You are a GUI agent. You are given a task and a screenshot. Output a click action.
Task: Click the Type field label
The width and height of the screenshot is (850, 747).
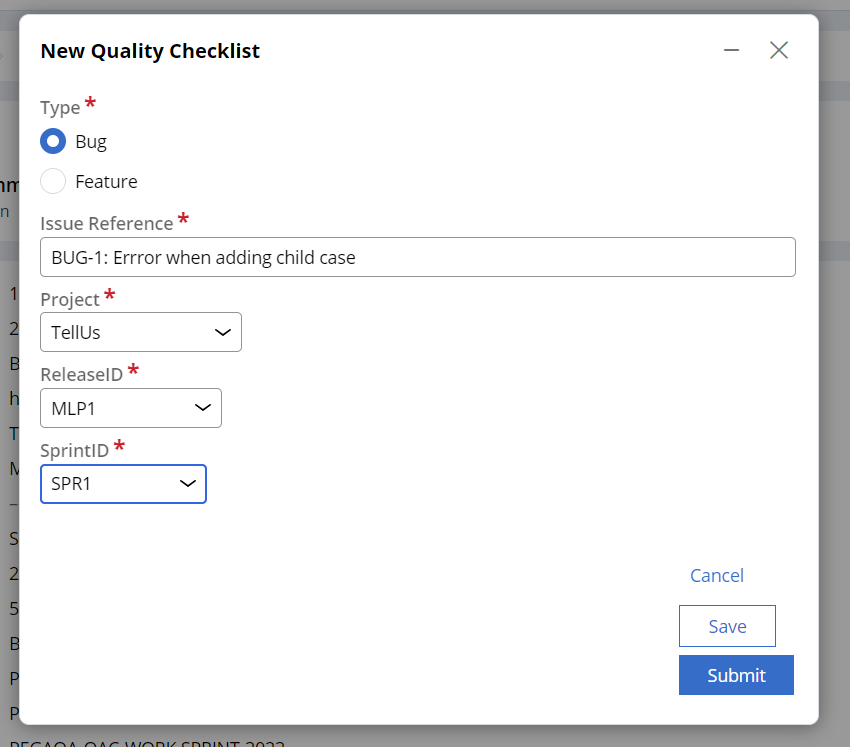(x=60, y=107)
